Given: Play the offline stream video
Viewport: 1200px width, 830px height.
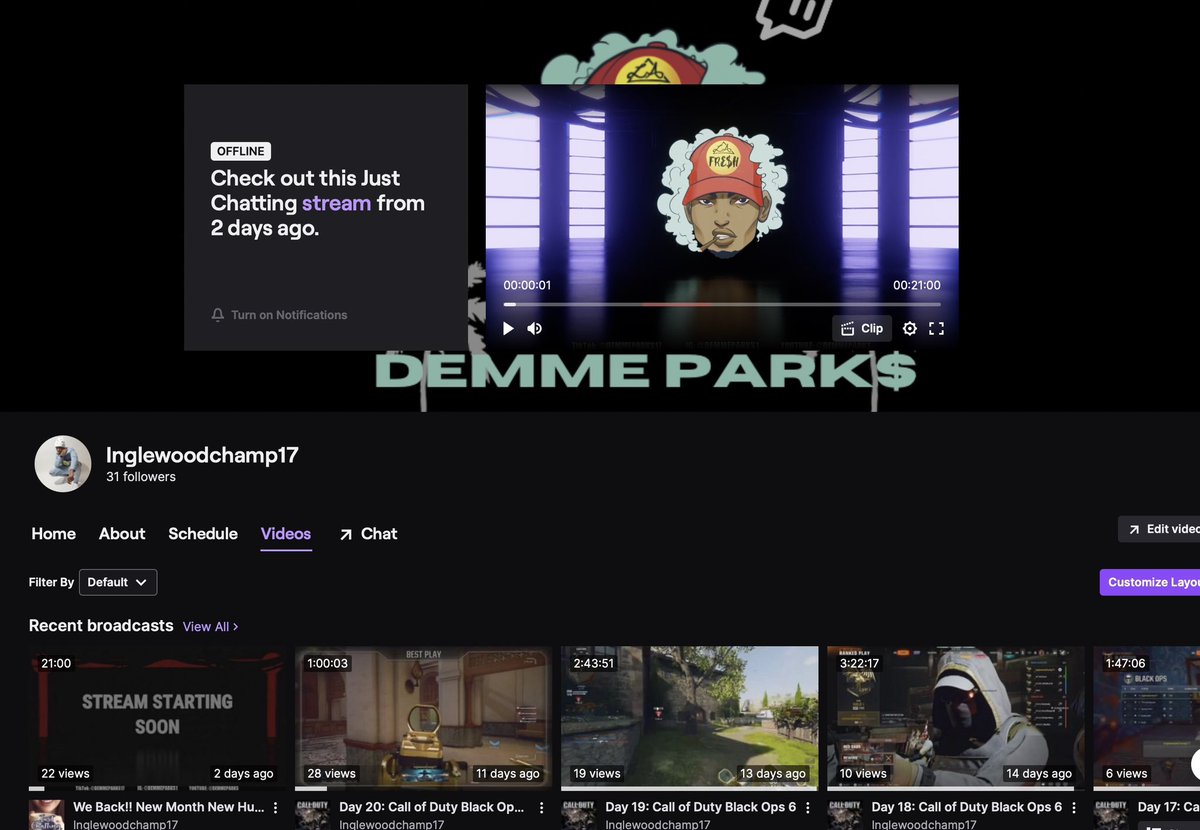Looking at the screenshot, I should click(508, 328).
